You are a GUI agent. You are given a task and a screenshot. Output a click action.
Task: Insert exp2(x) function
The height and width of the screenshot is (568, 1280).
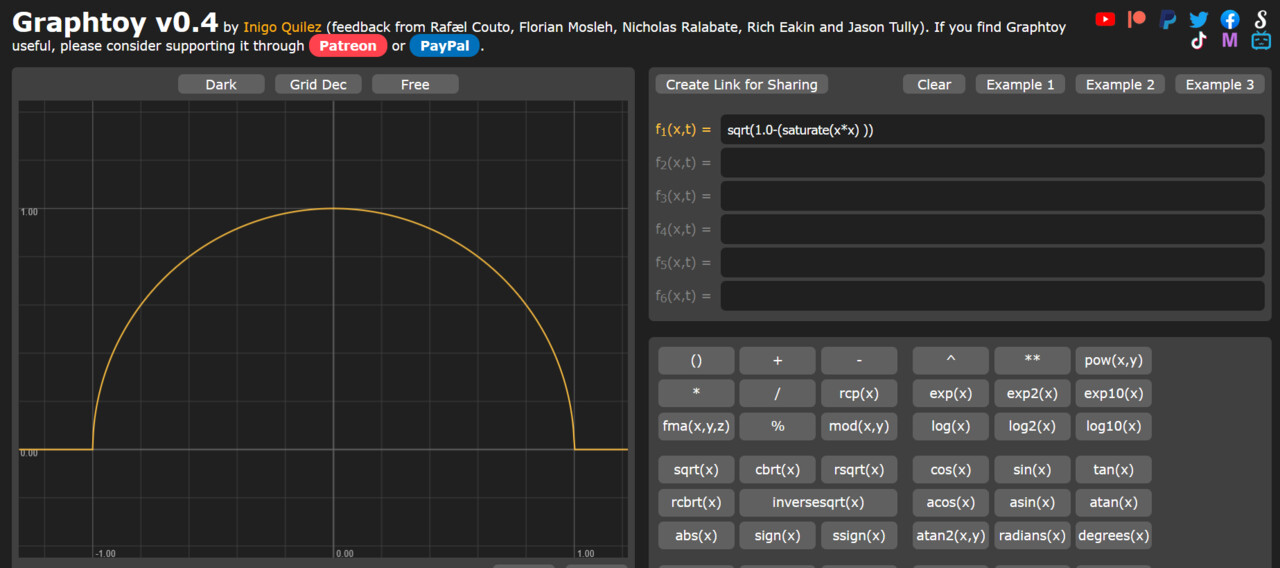click(x=1032, y=393)
